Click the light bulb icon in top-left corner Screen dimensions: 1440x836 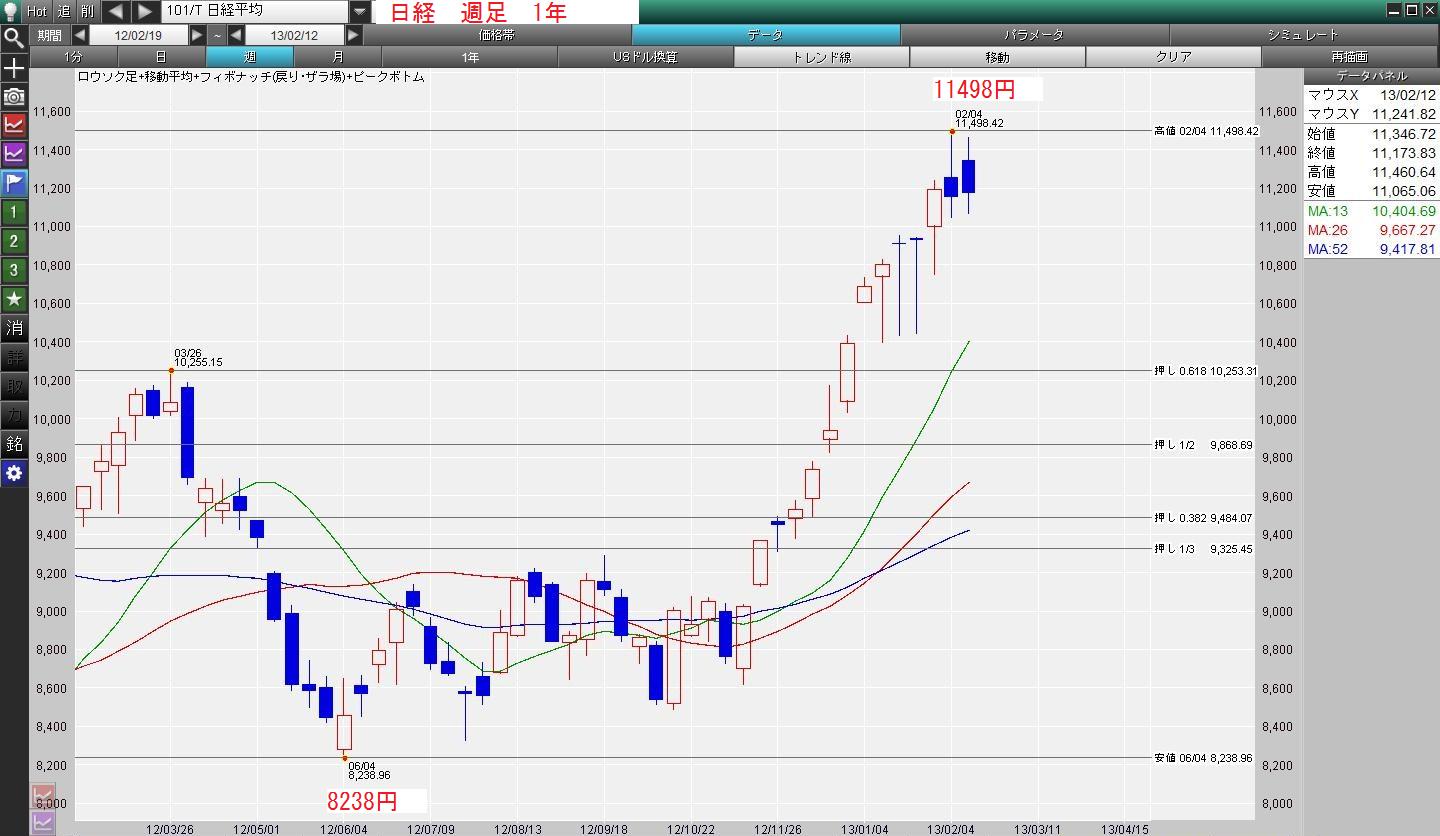(11, 11)
